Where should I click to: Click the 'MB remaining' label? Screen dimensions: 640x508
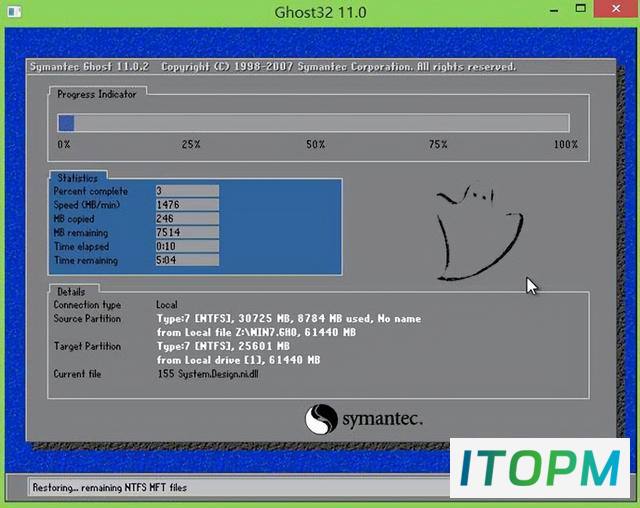[81, 233]
